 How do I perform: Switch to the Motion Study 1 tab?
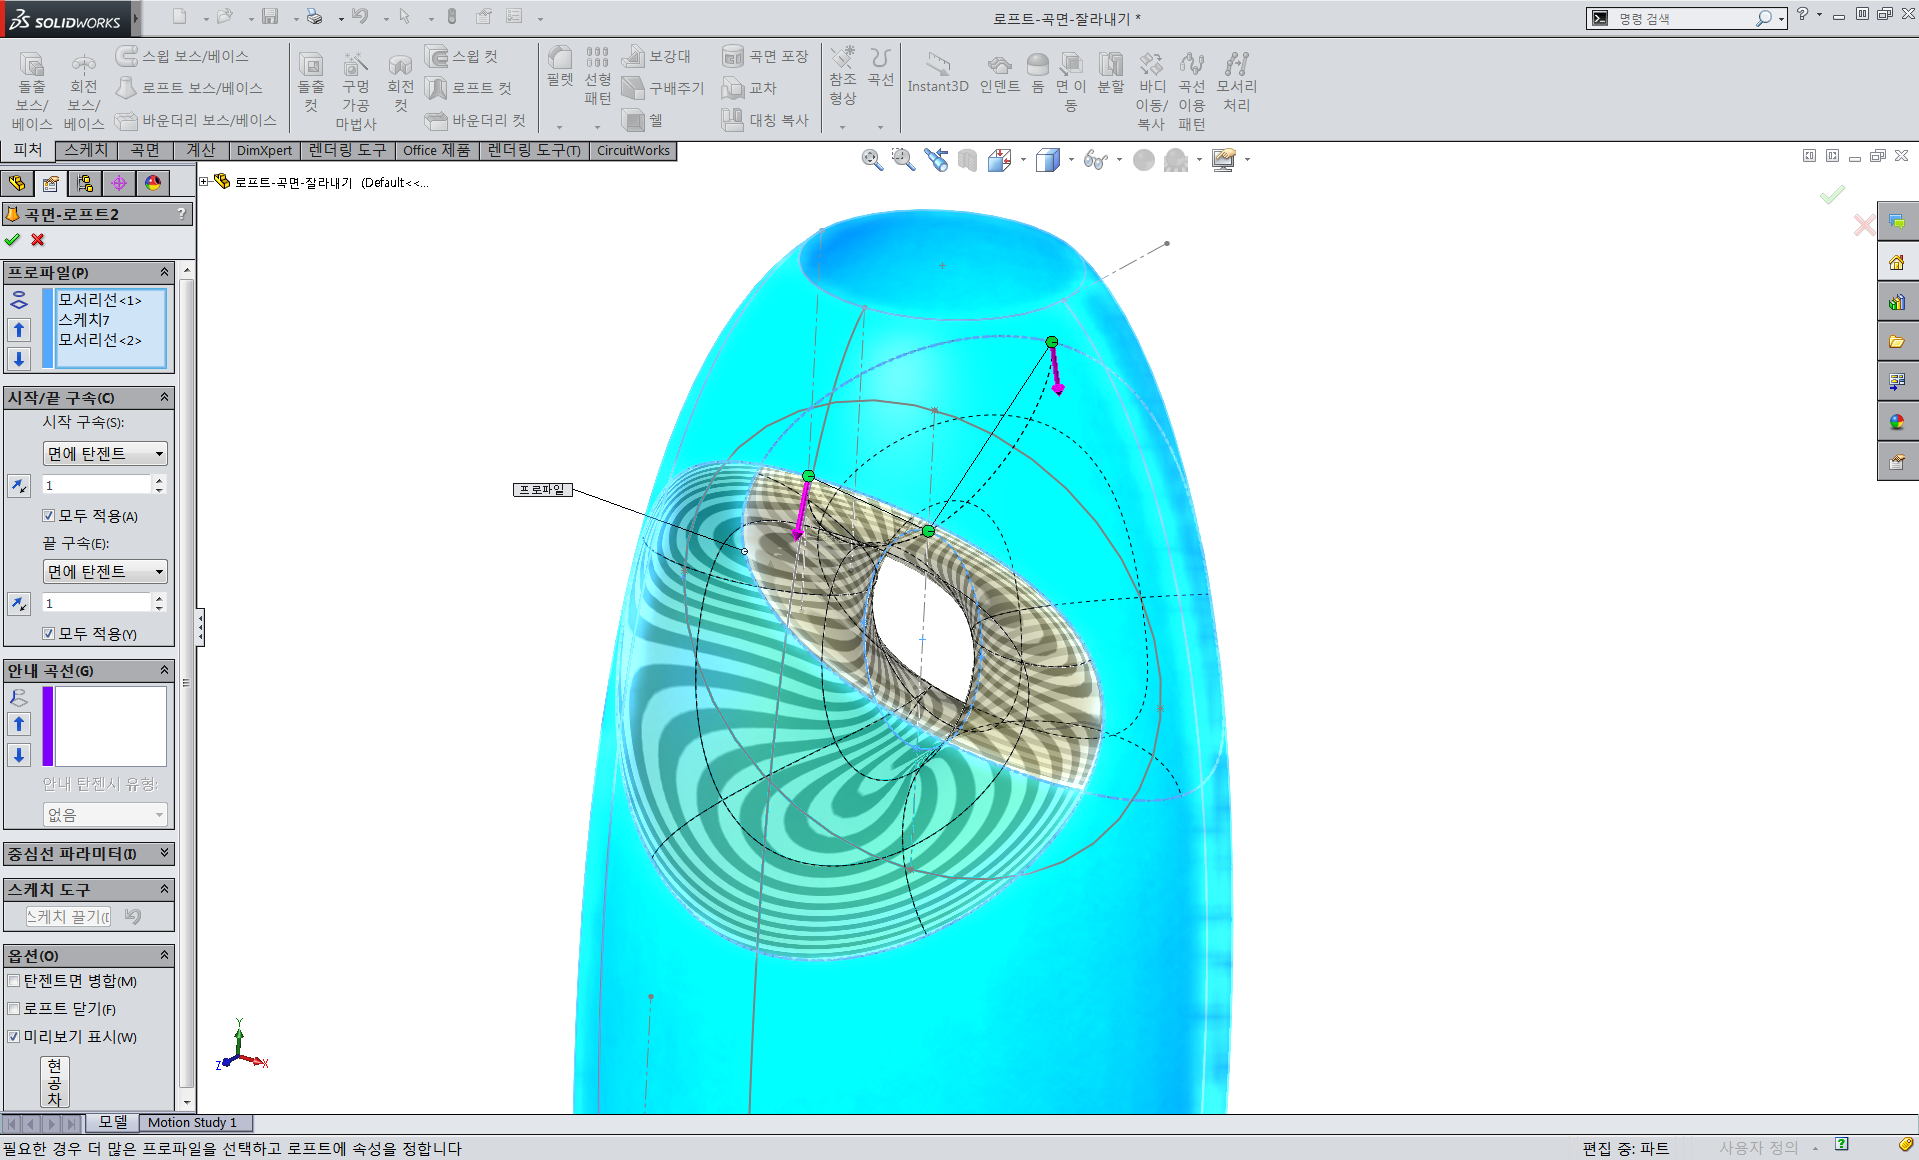[193, 1123]
